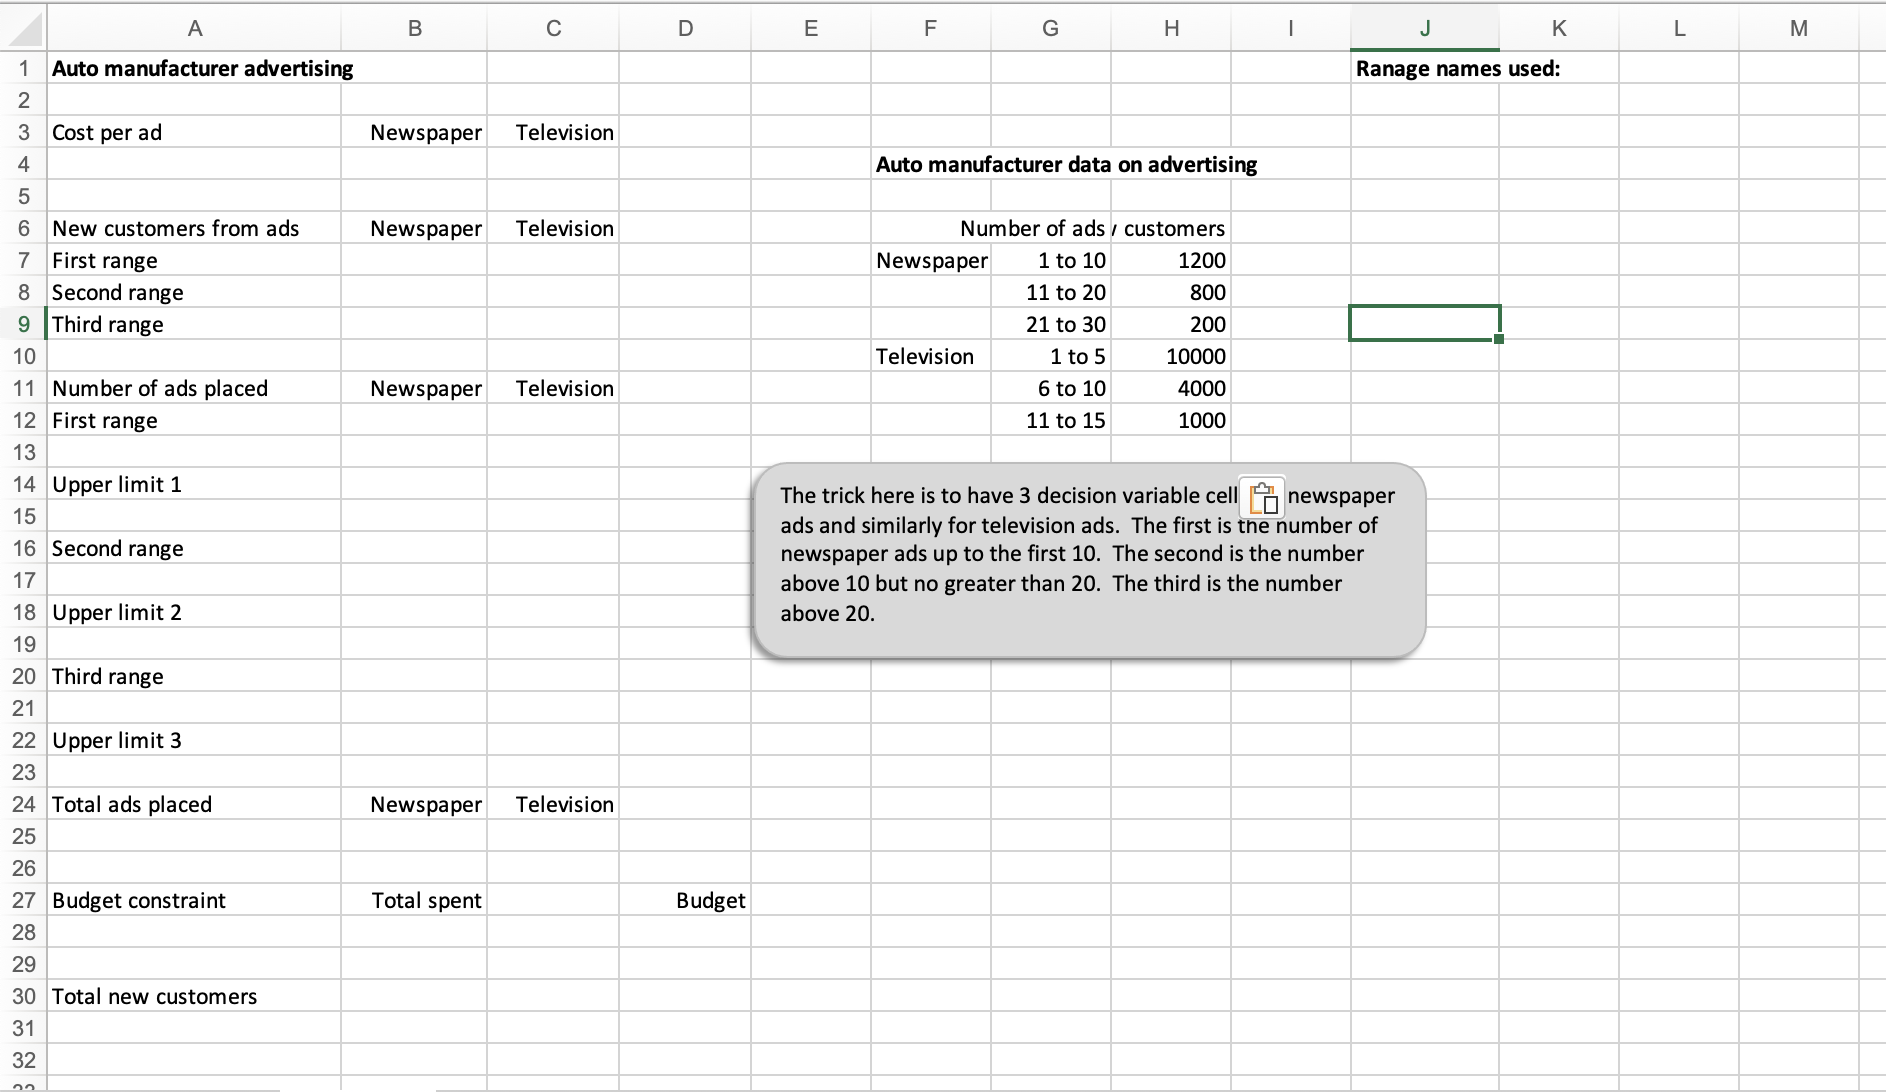Select column G header
The image size is (1886, 1092).
pos(1051,28)
